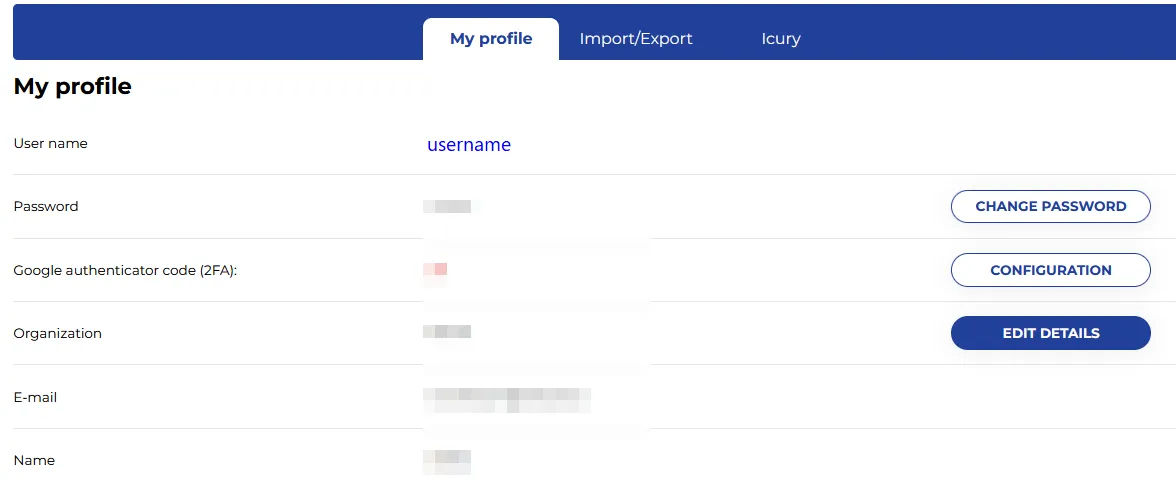Click the Name row label
This screenshot has width=1176, height=489.
[x=35, y=460]
